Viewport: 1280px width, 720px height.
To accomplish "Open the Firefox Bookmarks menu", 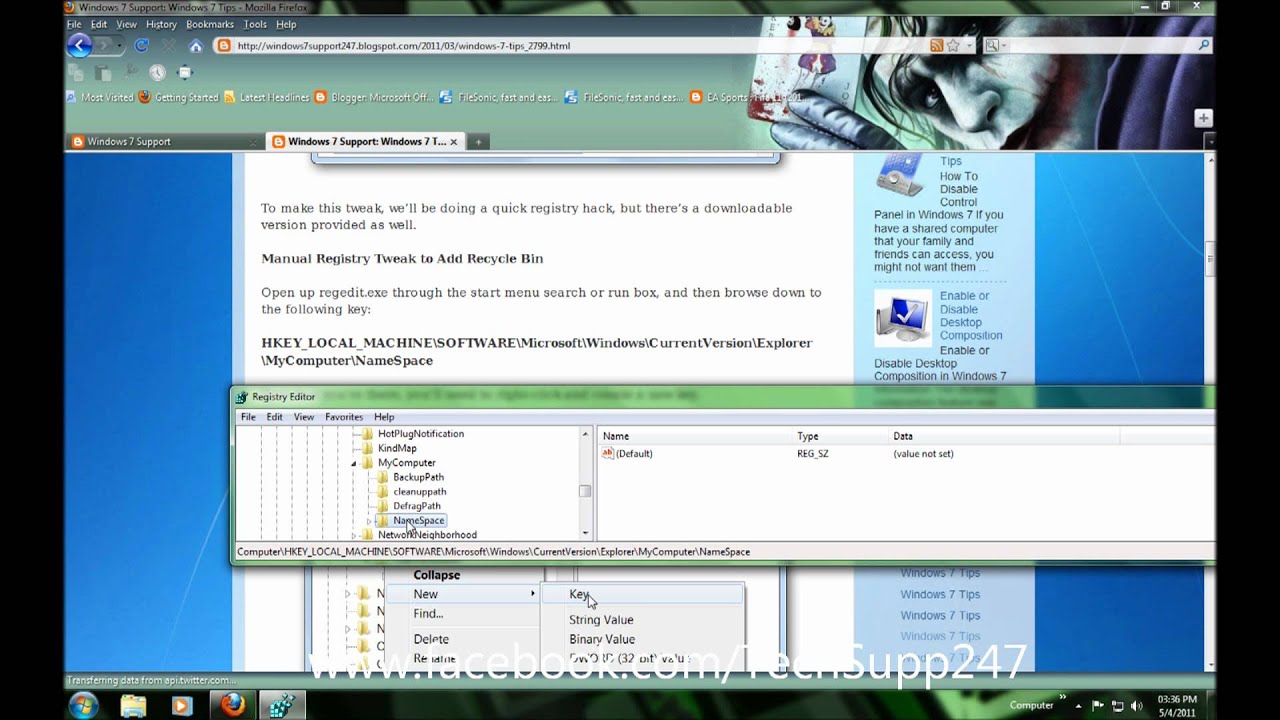I will pos(210,24).
